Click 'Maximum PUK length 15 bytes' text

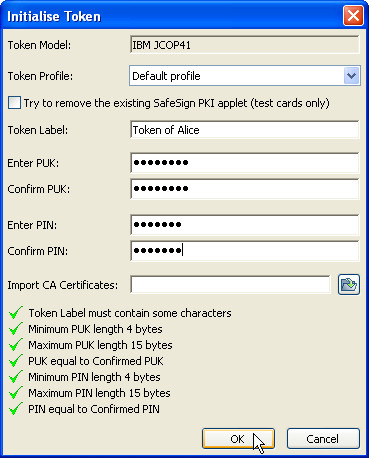pos(100,345)
